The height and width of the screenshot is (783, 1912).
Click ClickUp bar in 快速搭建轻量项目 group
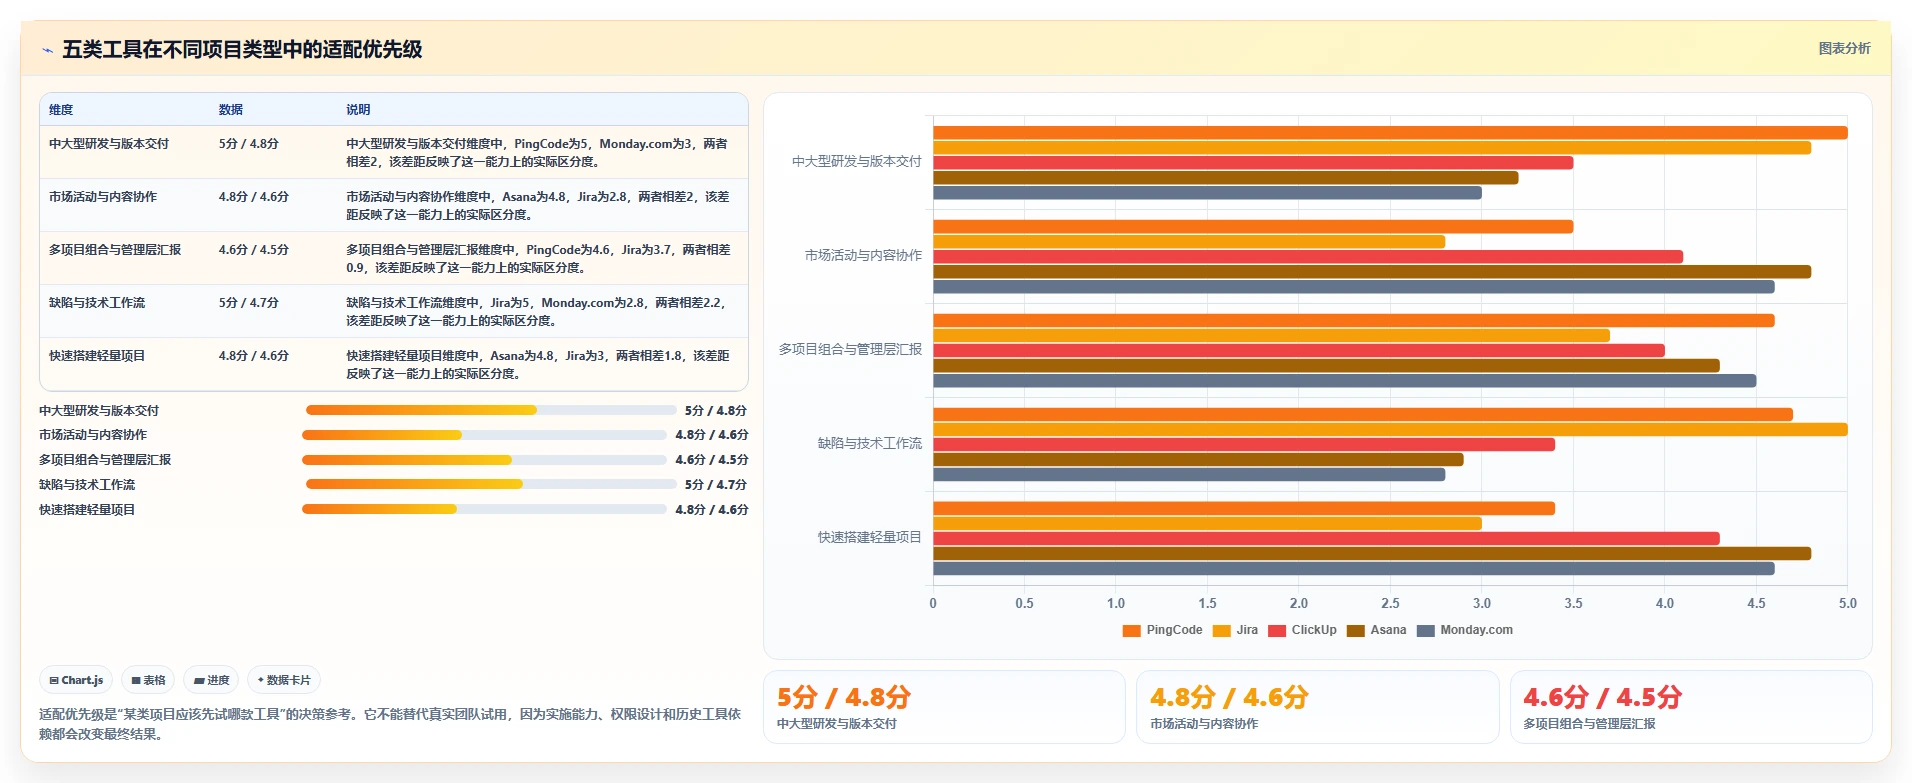[x=1326, y=539]
